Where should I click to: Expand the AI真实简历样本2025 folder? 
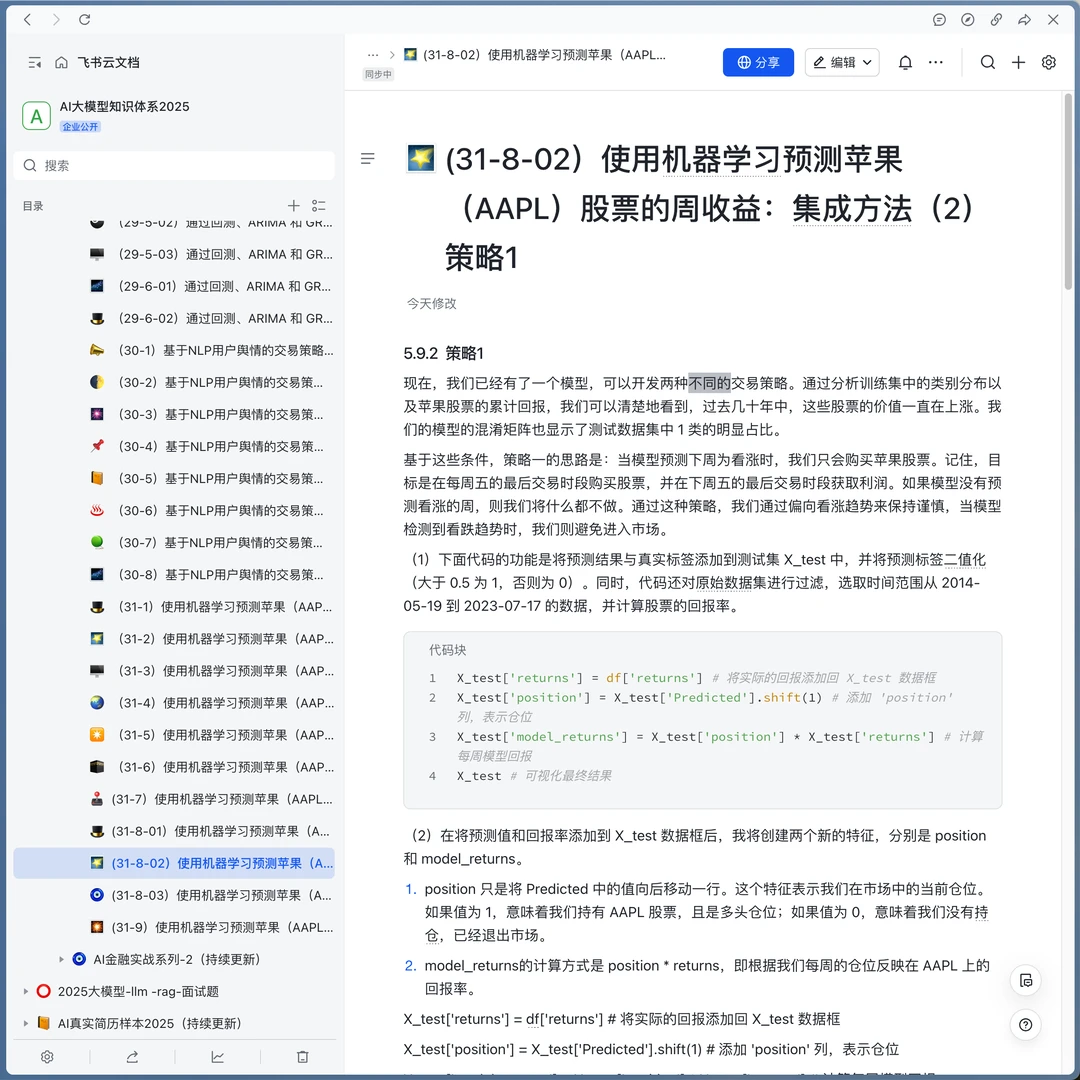coord(25,1023)
